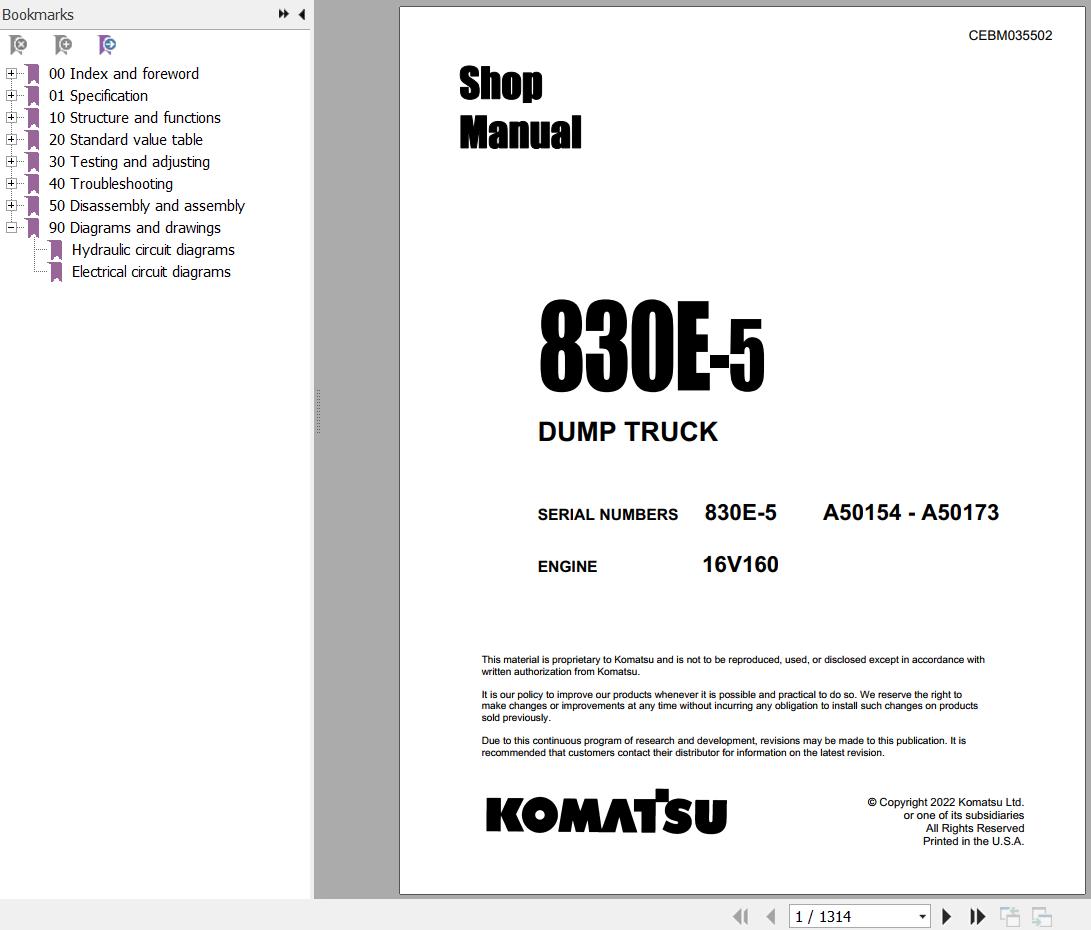Image resolution: width=1091 pixels, height=930 pixels.
Task: Click the single page view icon
Action: click(1010, 917)
